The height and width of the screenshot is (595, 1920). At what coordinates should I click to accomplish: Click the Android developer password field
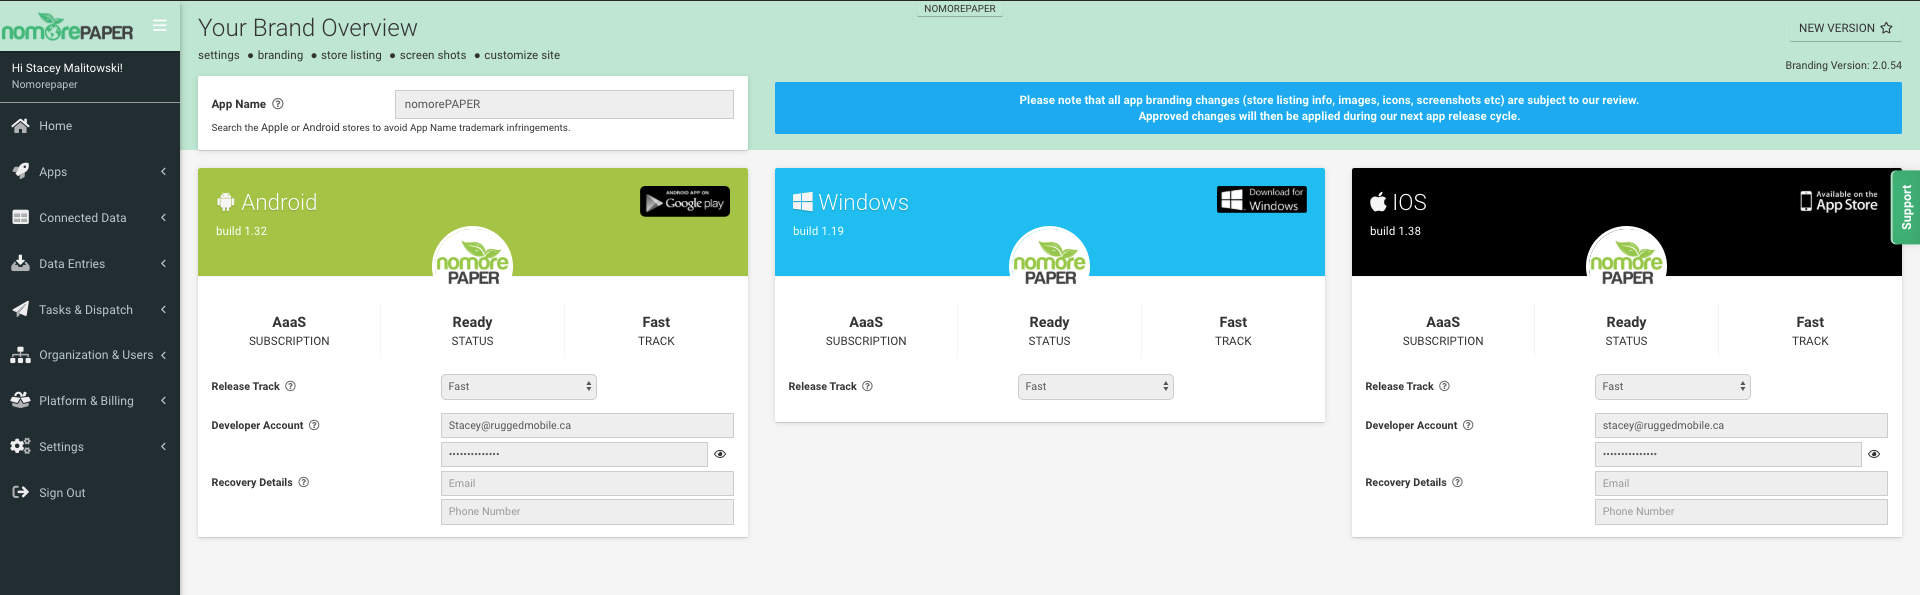point(574,454)
